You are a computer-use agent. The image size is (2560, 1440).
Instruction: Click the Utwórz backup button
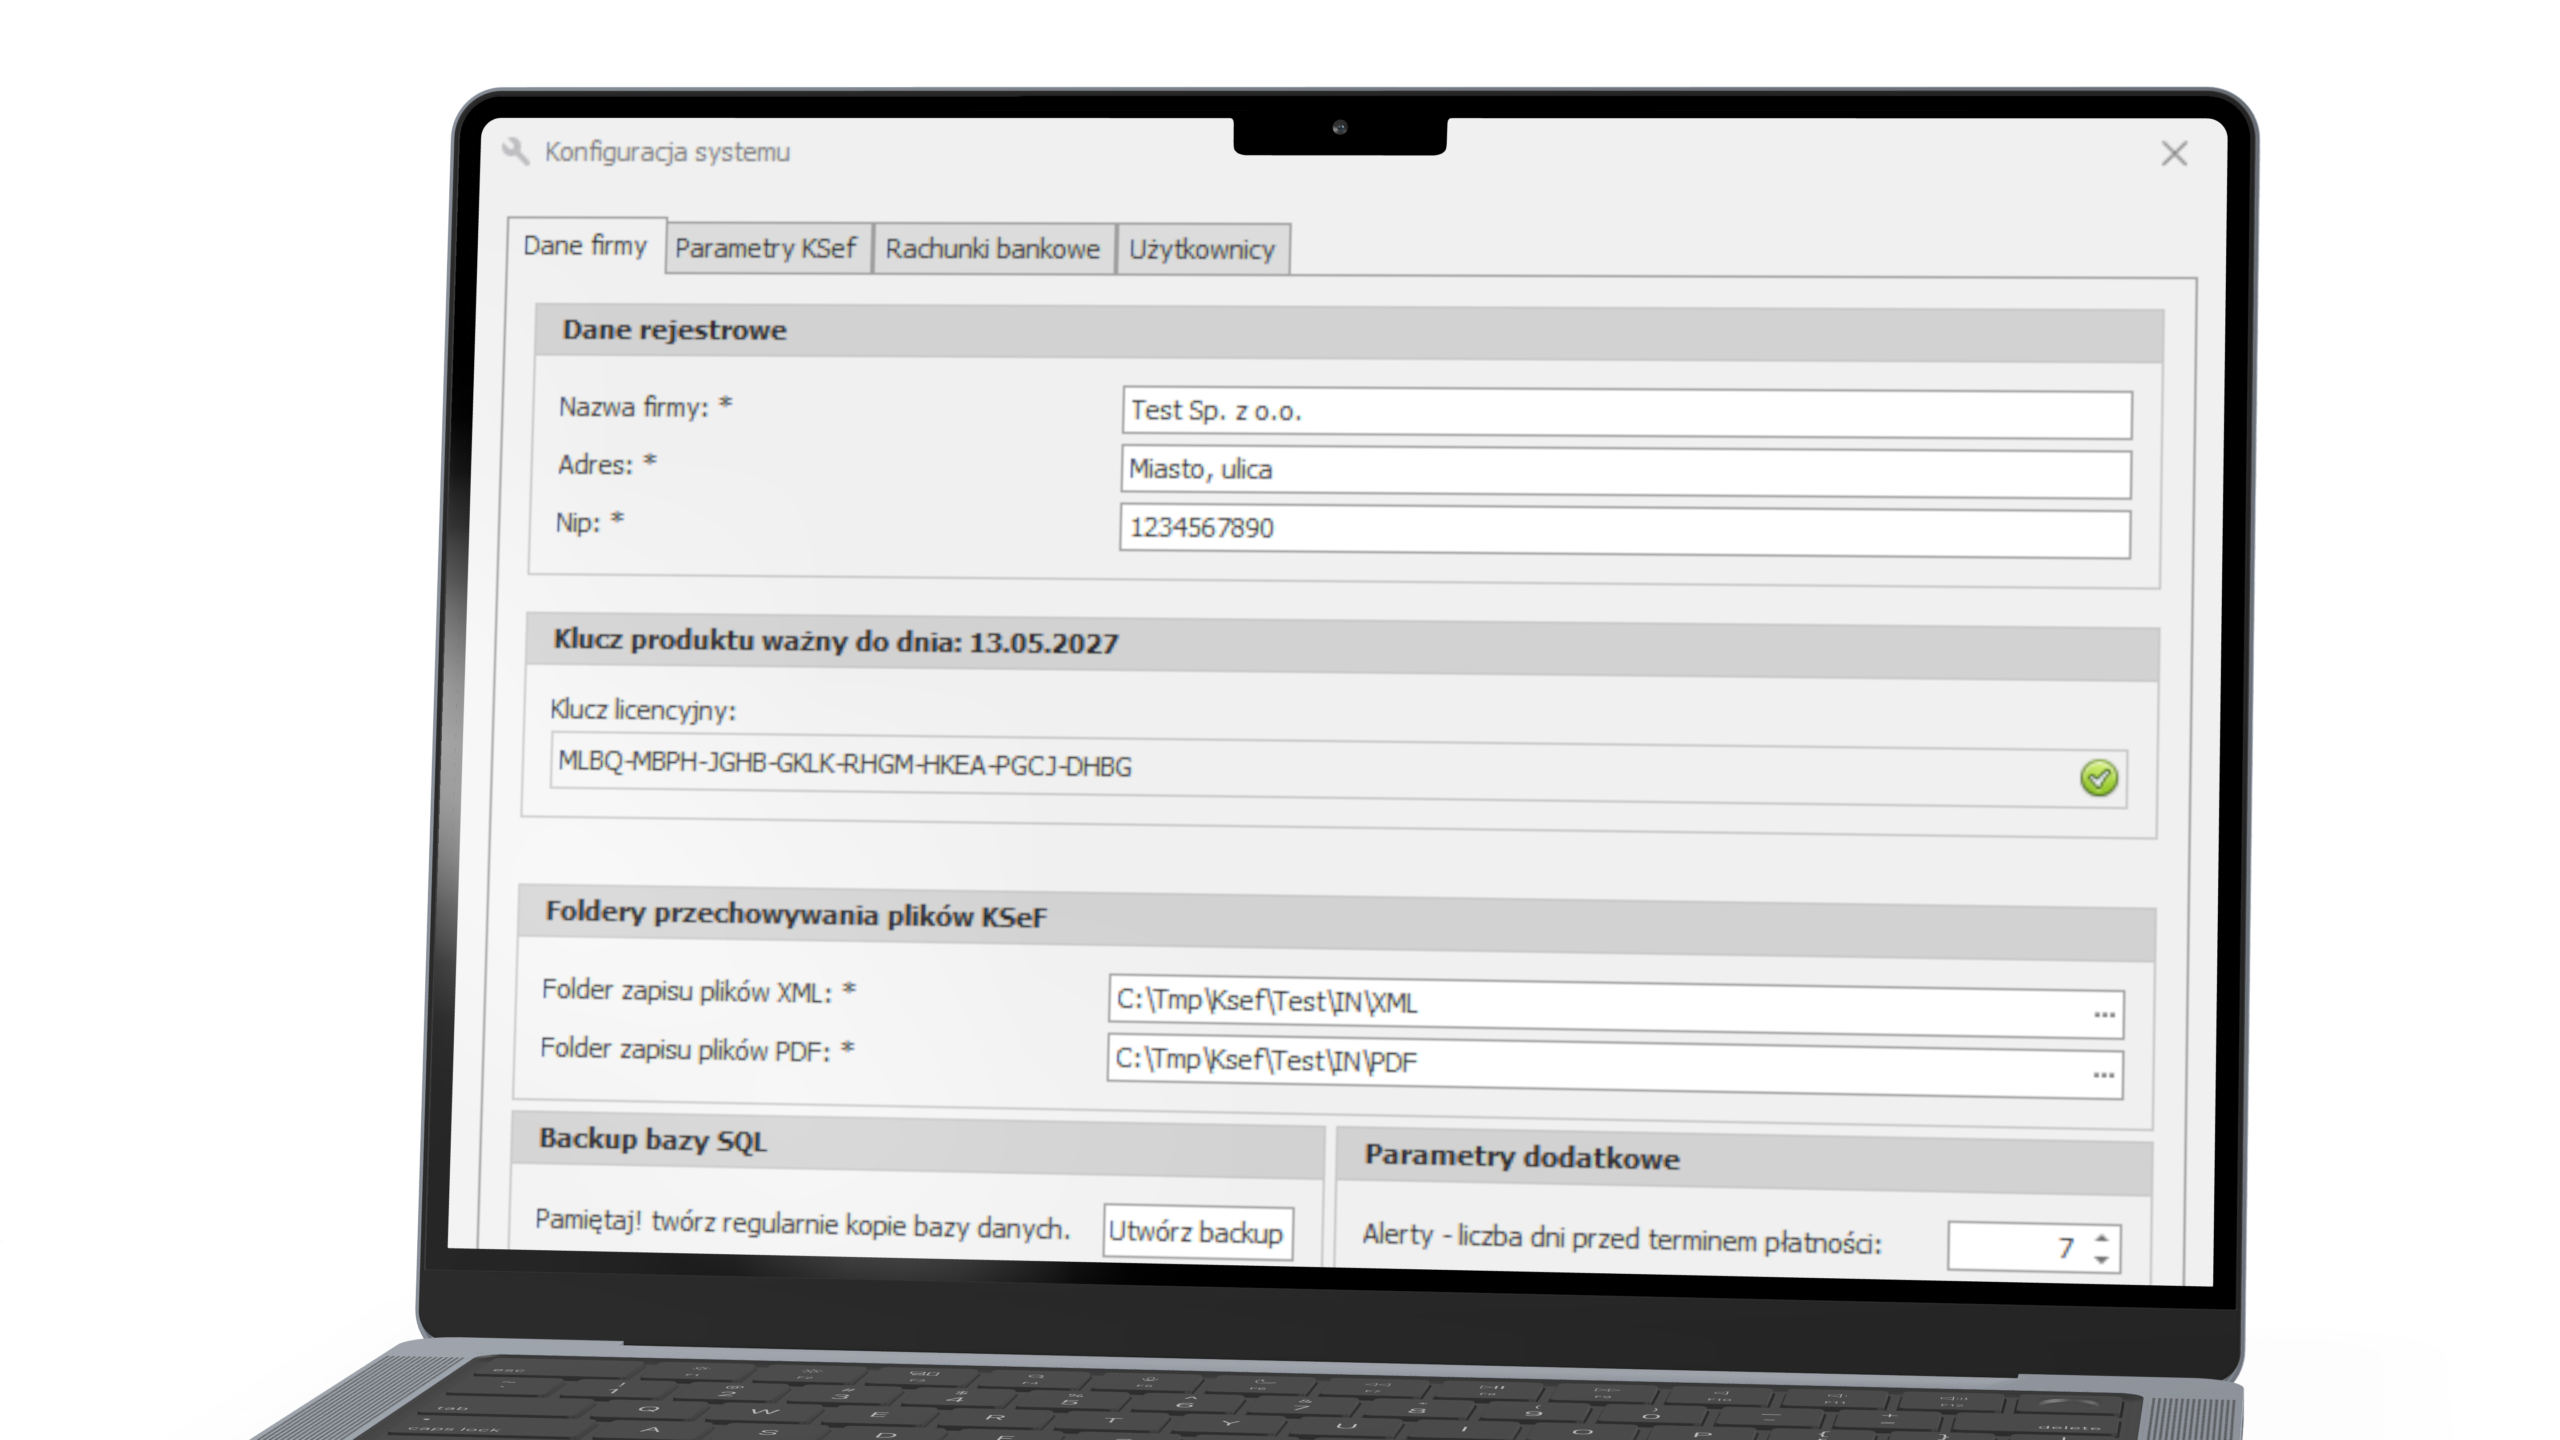click(x=1197, y=1232)
